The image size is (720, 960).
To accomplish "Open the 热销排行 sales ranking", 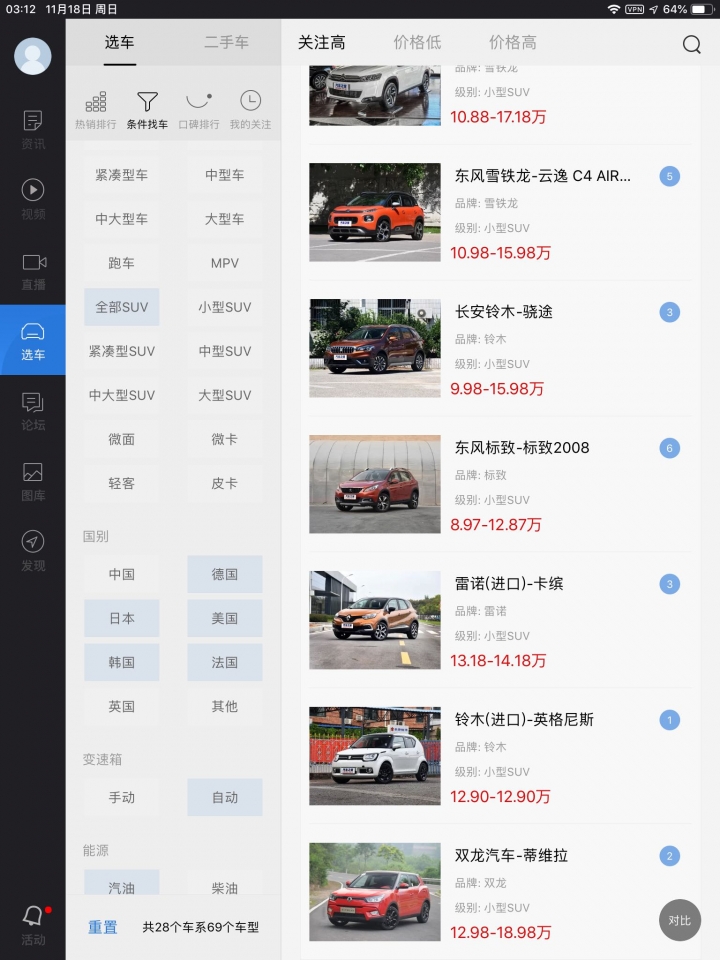I will 96,110.
